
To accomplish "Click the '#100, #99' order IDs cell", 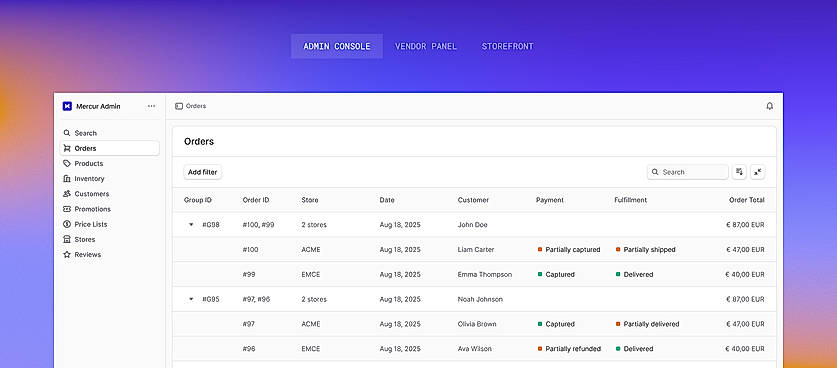I will pos(258,225).
